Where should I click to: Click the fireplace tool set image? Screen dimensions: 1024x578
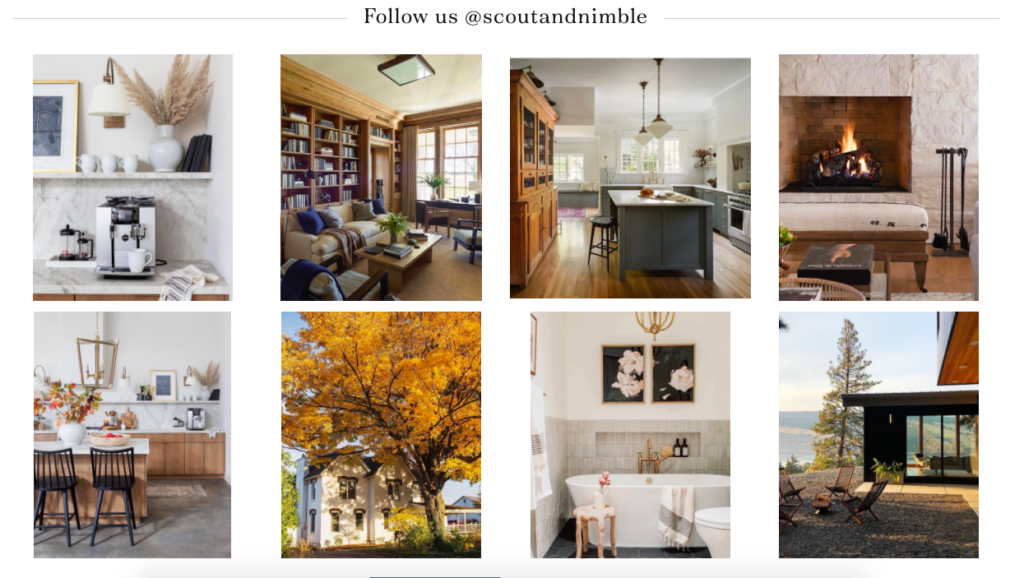pos(952,199)
